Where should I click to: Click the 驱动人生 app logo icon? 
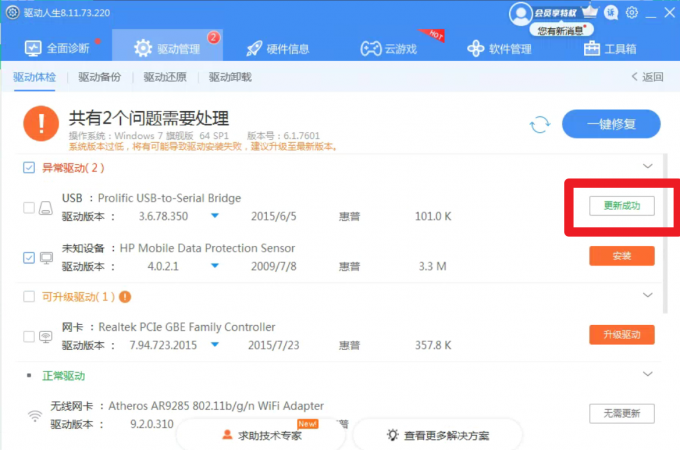tap(12, 12)
